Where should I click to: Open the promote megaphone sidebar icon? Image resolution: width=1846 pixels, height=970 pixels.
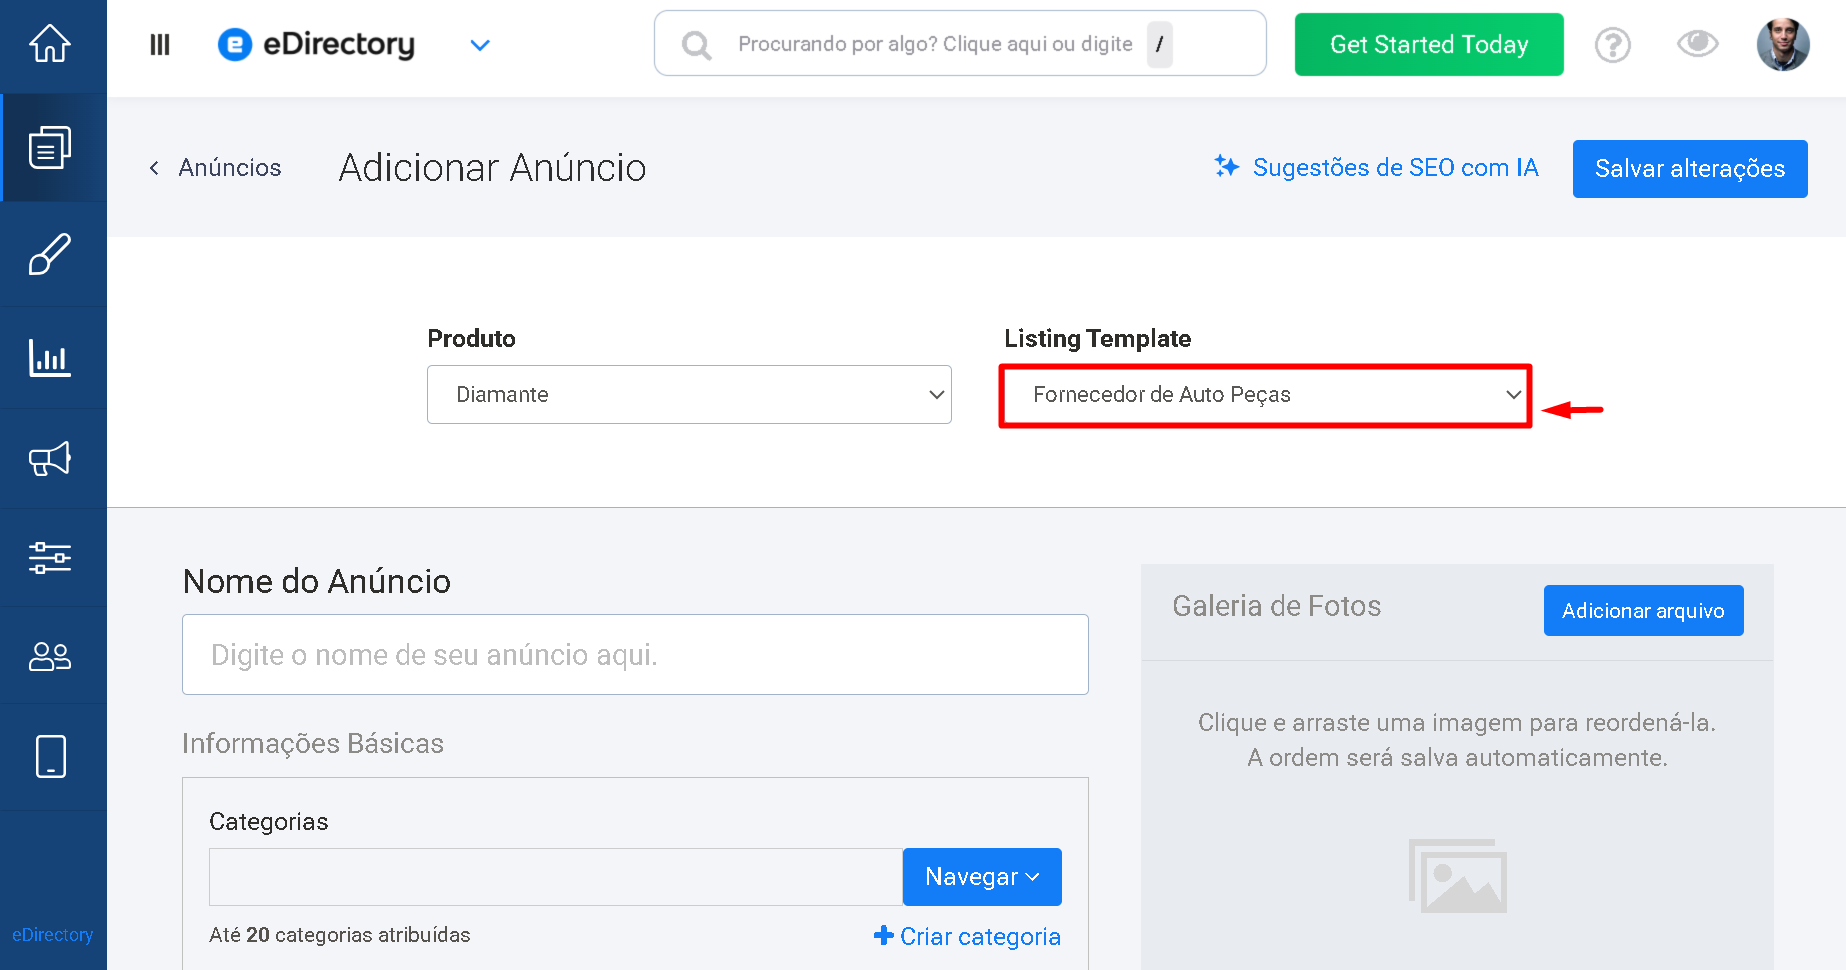click(x=50, y=459)
